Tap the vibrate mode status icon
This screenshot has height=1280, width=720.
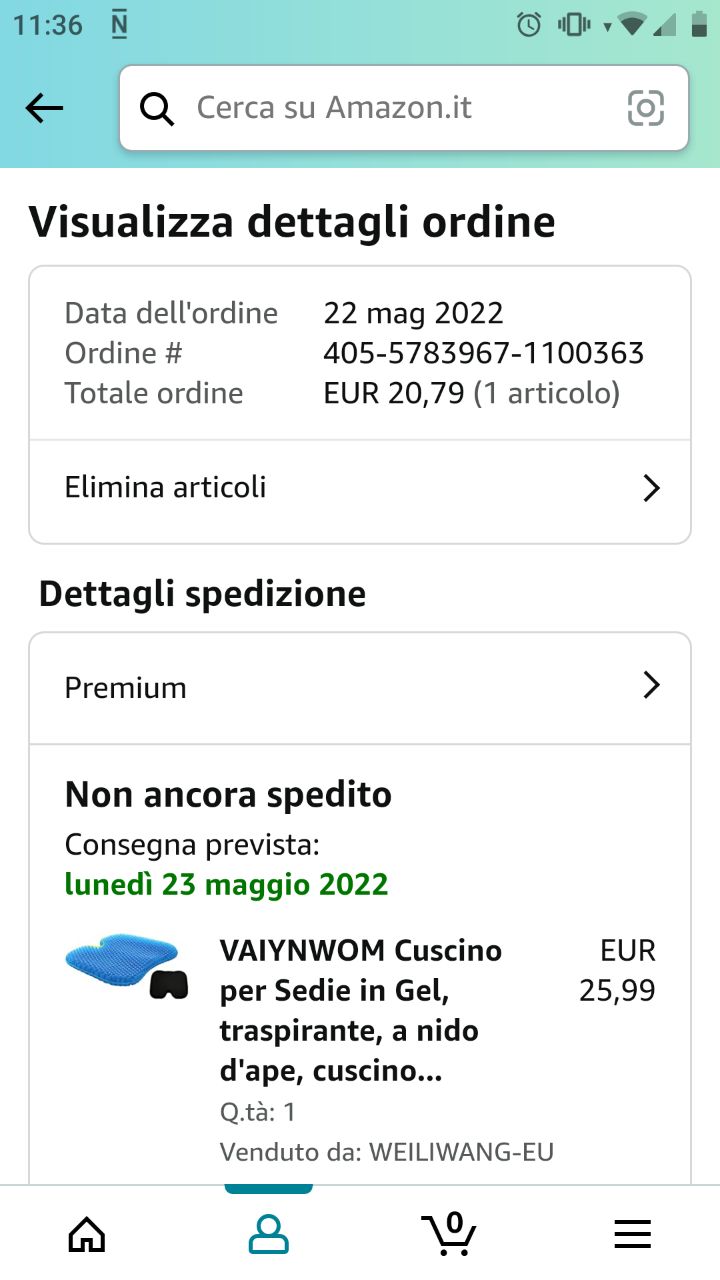pos(574,25)
